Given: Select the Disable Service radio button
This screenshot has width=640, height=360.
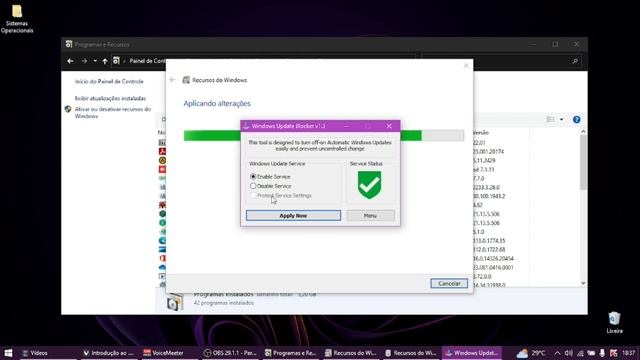Looking at the screenshot, I should (253, 186).
